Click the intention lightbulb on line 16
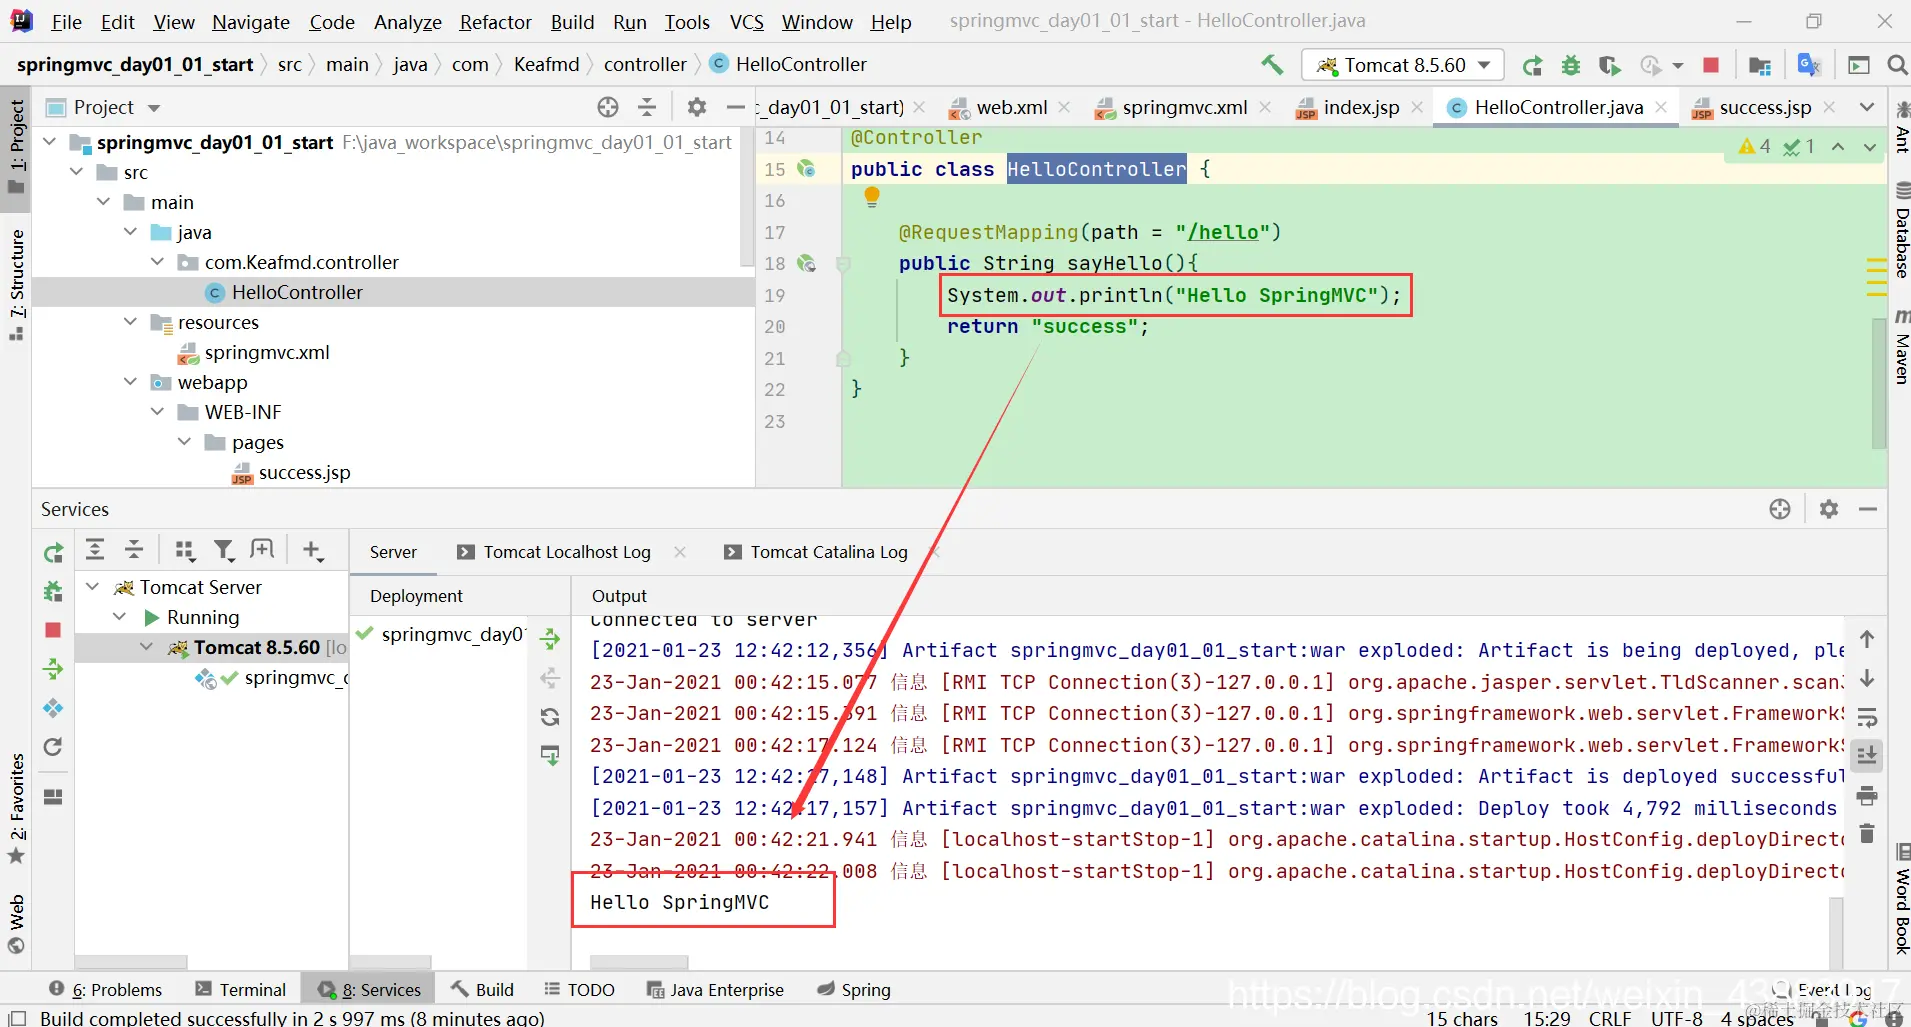The image size is (1911, 1027). [872, 197]
